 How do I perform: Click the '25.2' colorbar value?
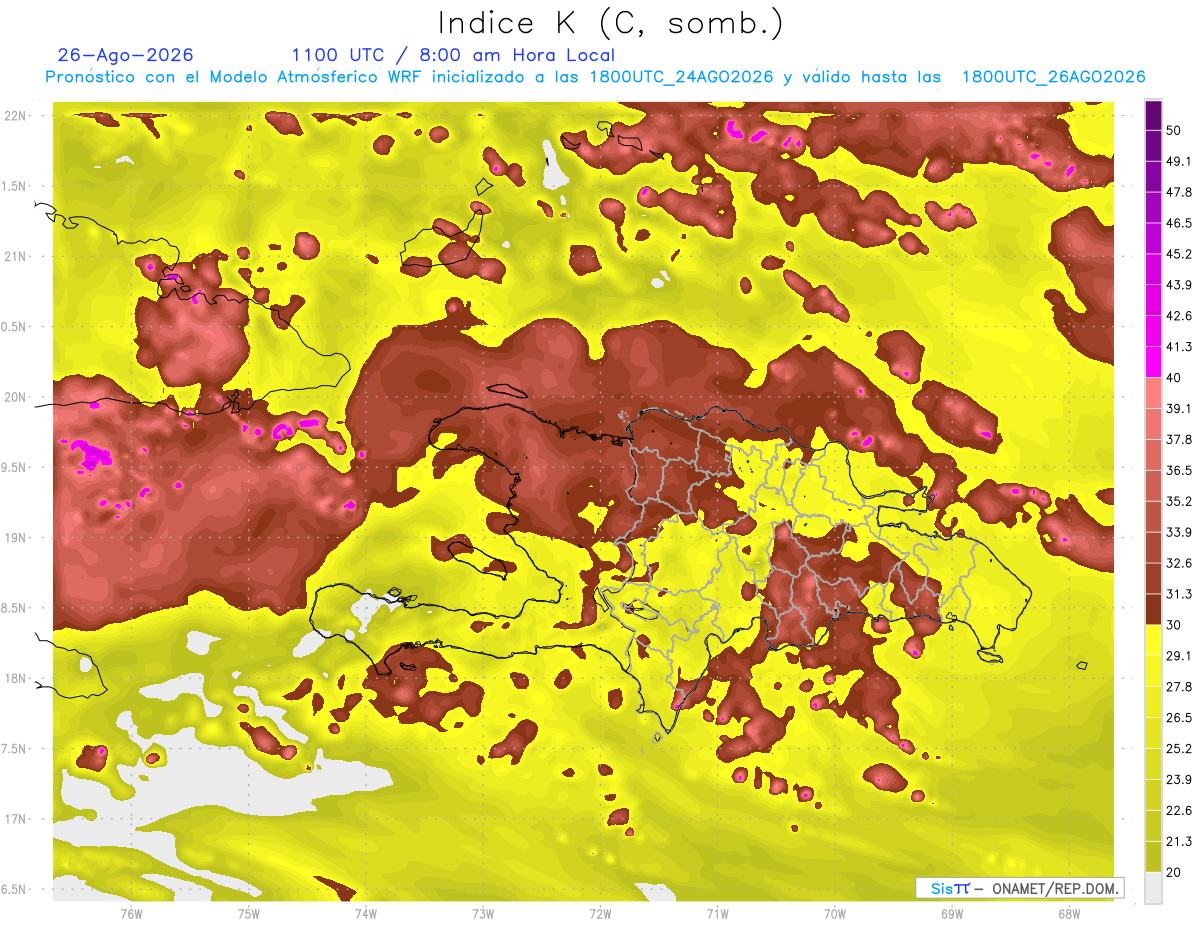click(x=1179, y=748)
